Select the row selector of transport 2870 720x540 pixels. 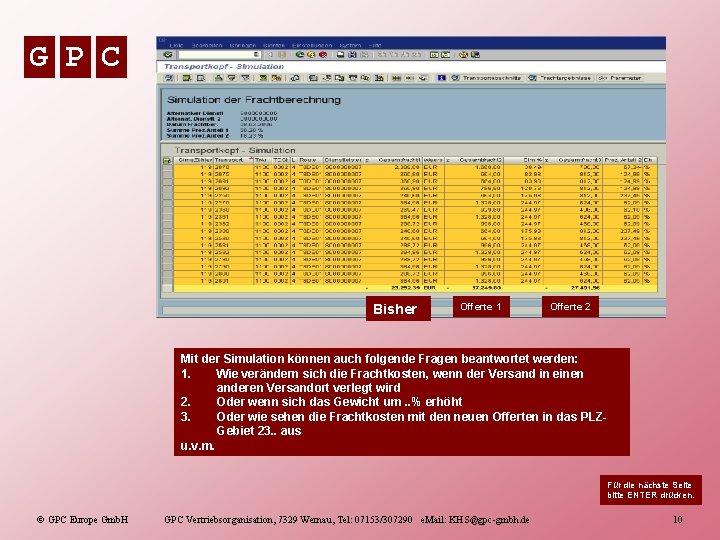167,168
